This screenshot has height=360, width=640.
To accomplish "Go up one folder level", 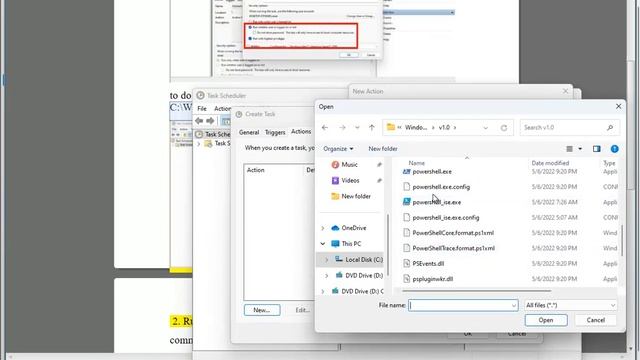I will [x=372, y=128].
